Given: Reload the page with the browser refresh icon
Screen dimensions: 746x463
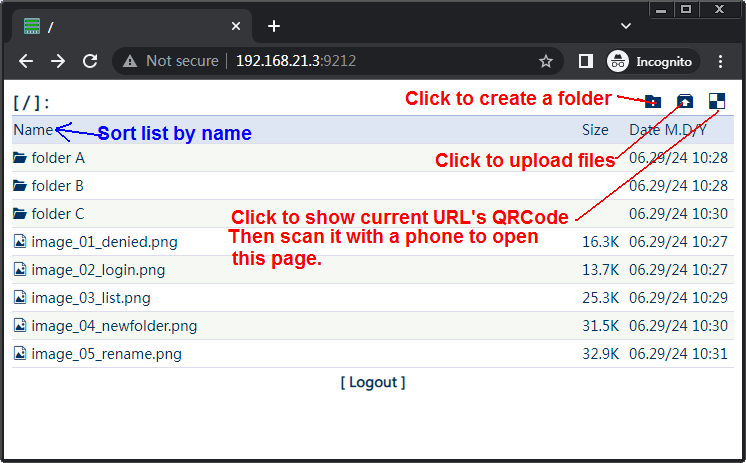Looking at the screenshot, I should tap(90, 61).
